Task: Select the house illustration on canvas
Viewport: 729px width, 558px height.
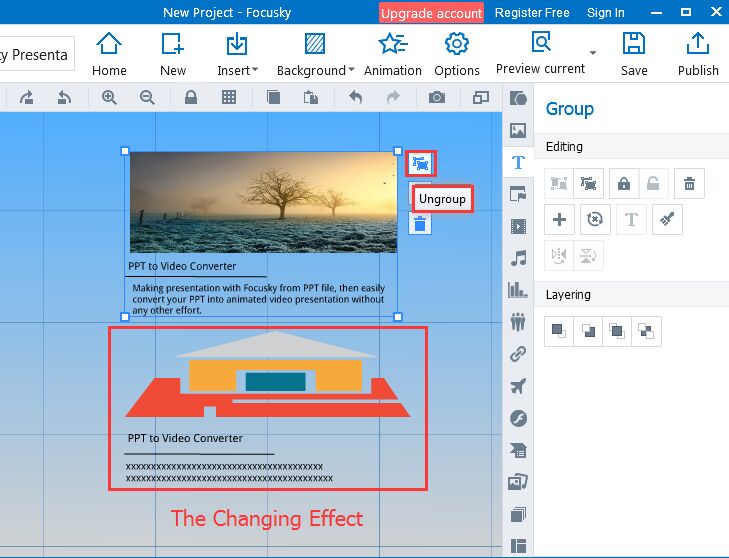Action: click(x=268, y=375)
